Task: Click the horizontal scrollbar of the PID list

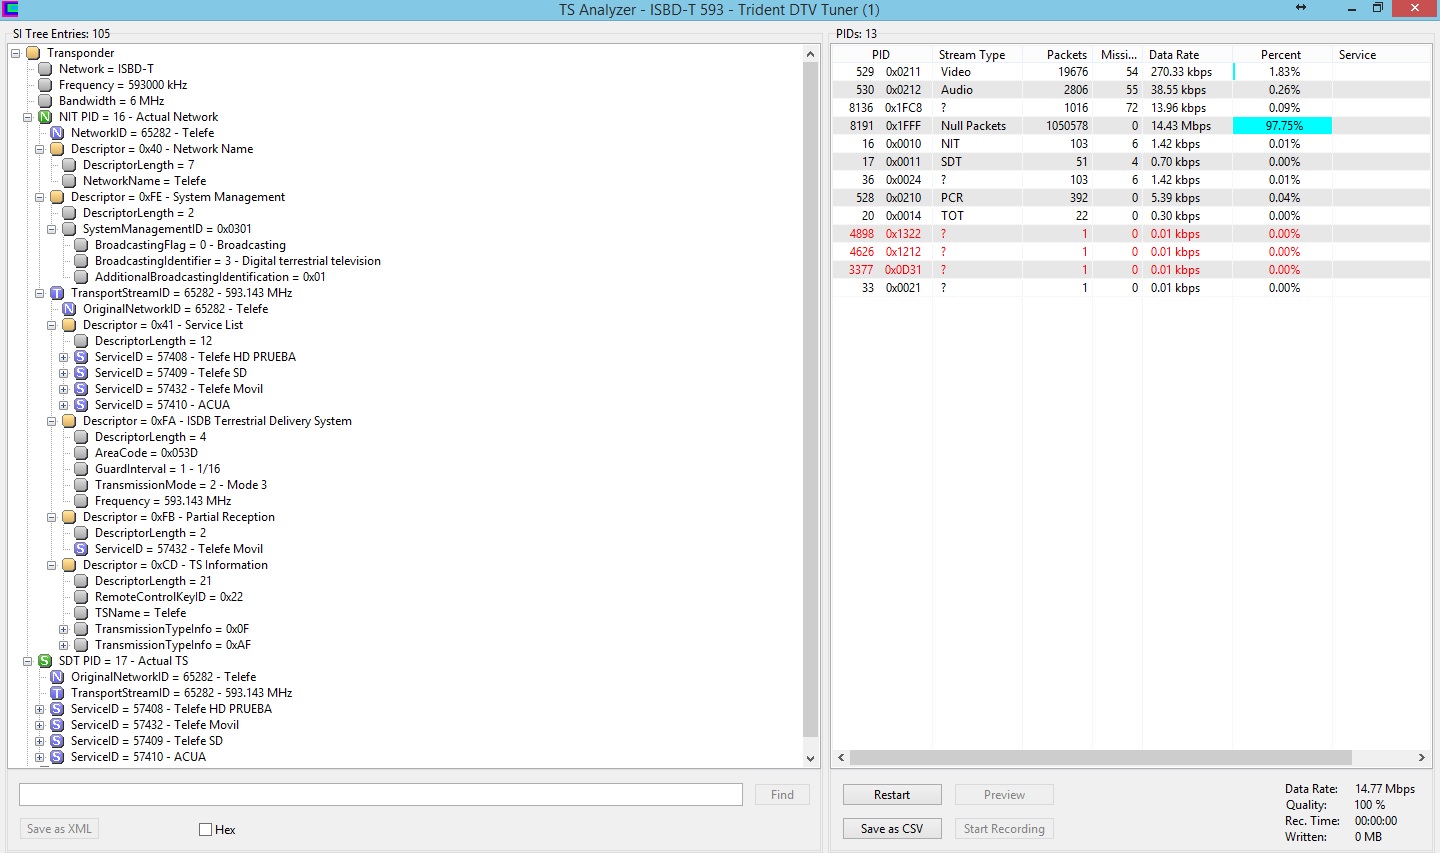Action: coord(1100,758)
